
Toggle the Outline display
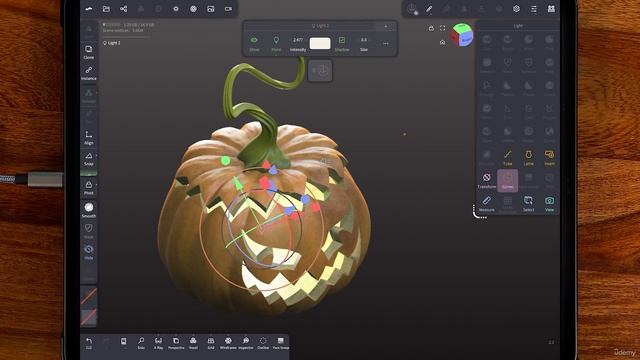(263, 343)
